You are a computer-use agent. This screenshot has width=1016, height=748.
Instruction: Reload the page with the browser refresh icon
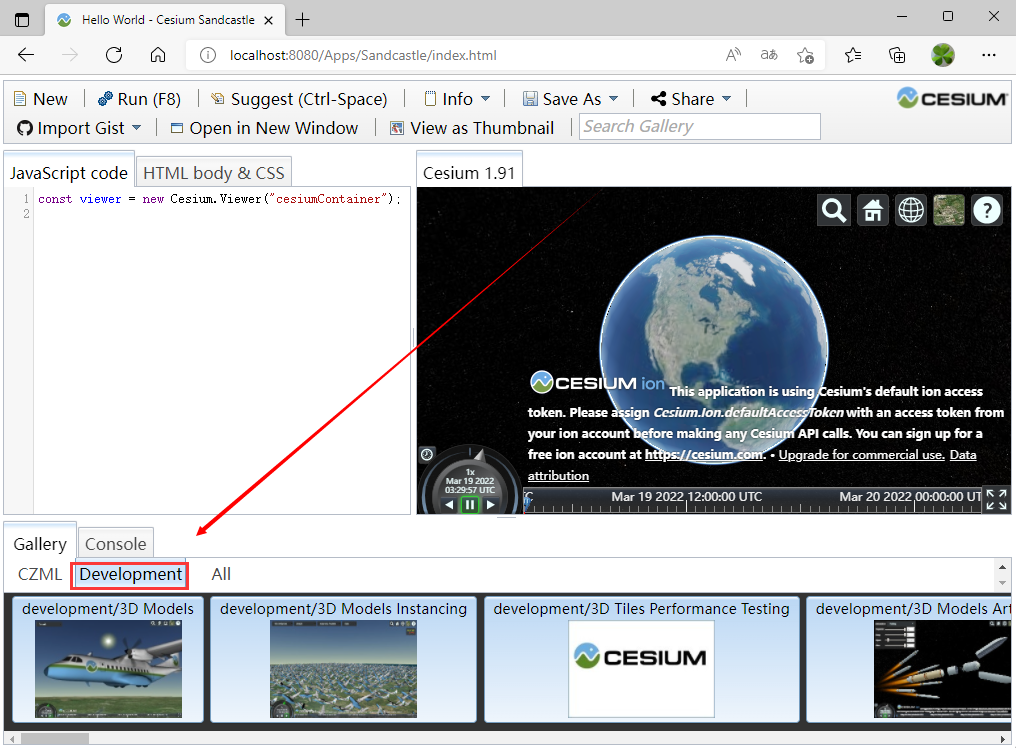click(113, 55)
